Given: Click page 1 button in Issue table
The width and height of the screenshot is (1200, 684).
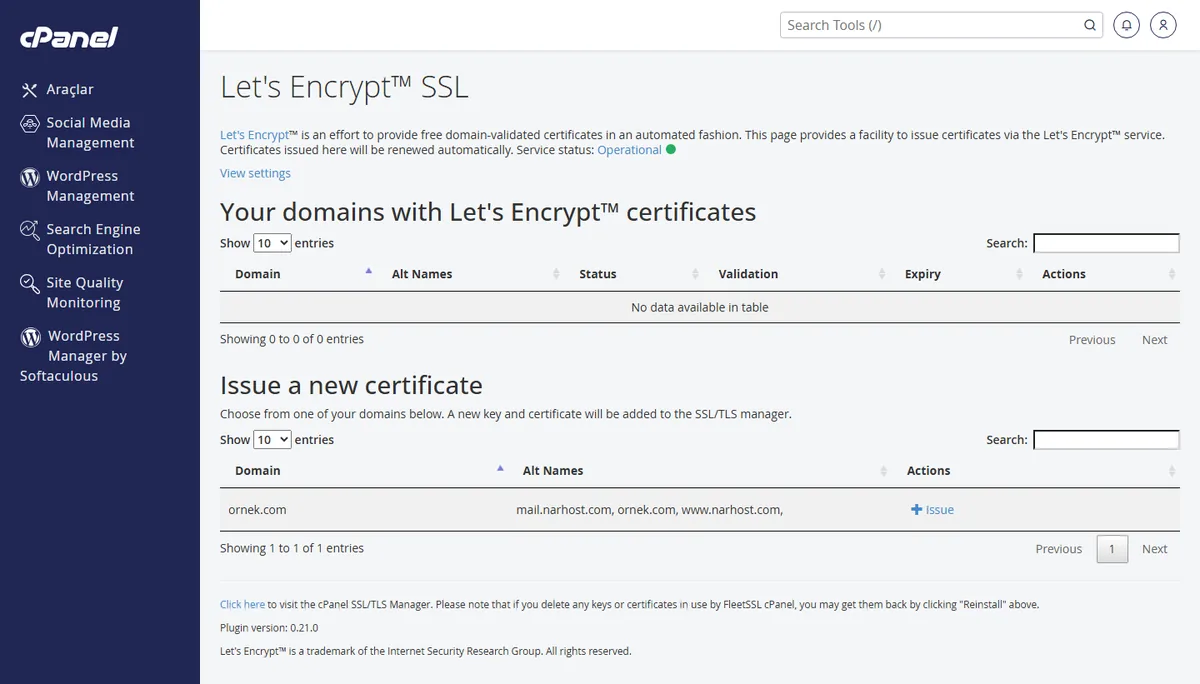Looking at the screenshot, I should 1112,549.
